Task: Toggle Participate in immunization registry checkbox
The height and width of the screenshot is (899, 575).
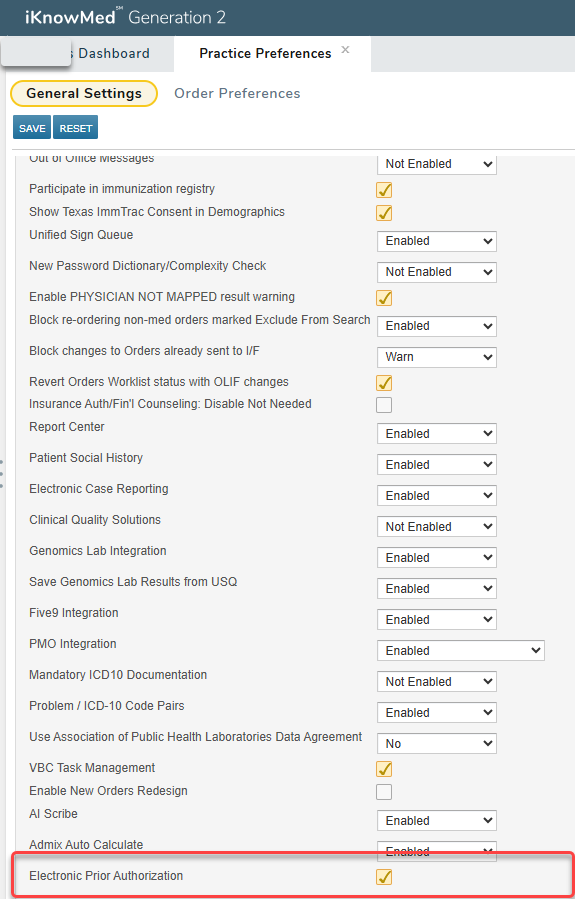Action: (384, 190)
